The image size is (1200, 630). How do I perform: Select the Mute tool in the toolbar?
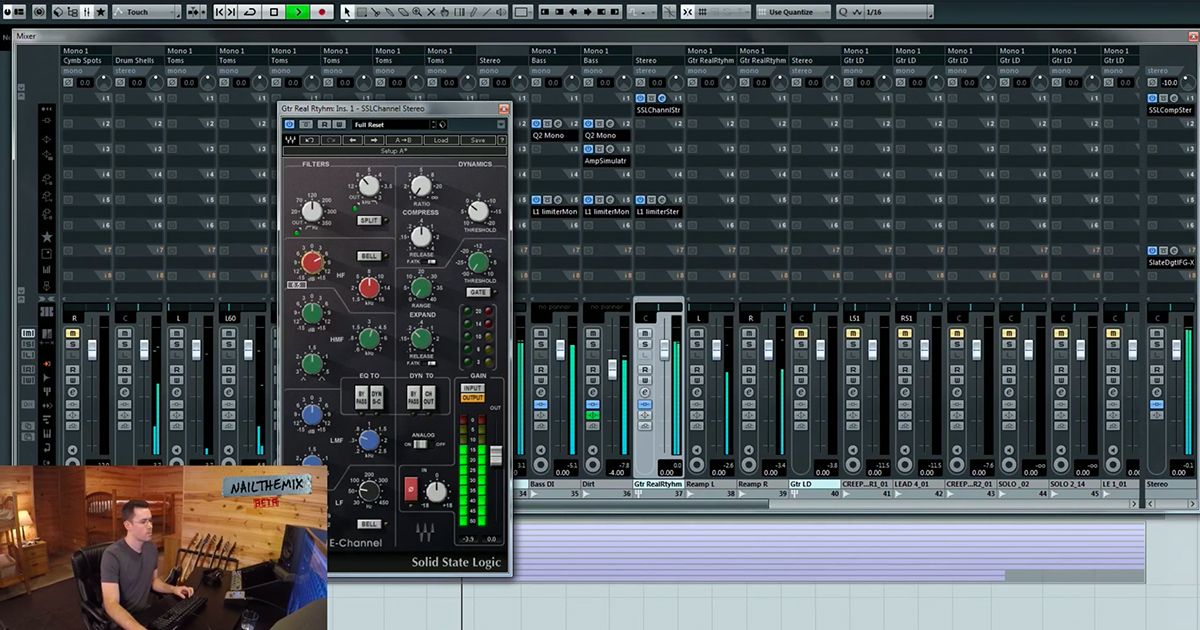[432, 12]
